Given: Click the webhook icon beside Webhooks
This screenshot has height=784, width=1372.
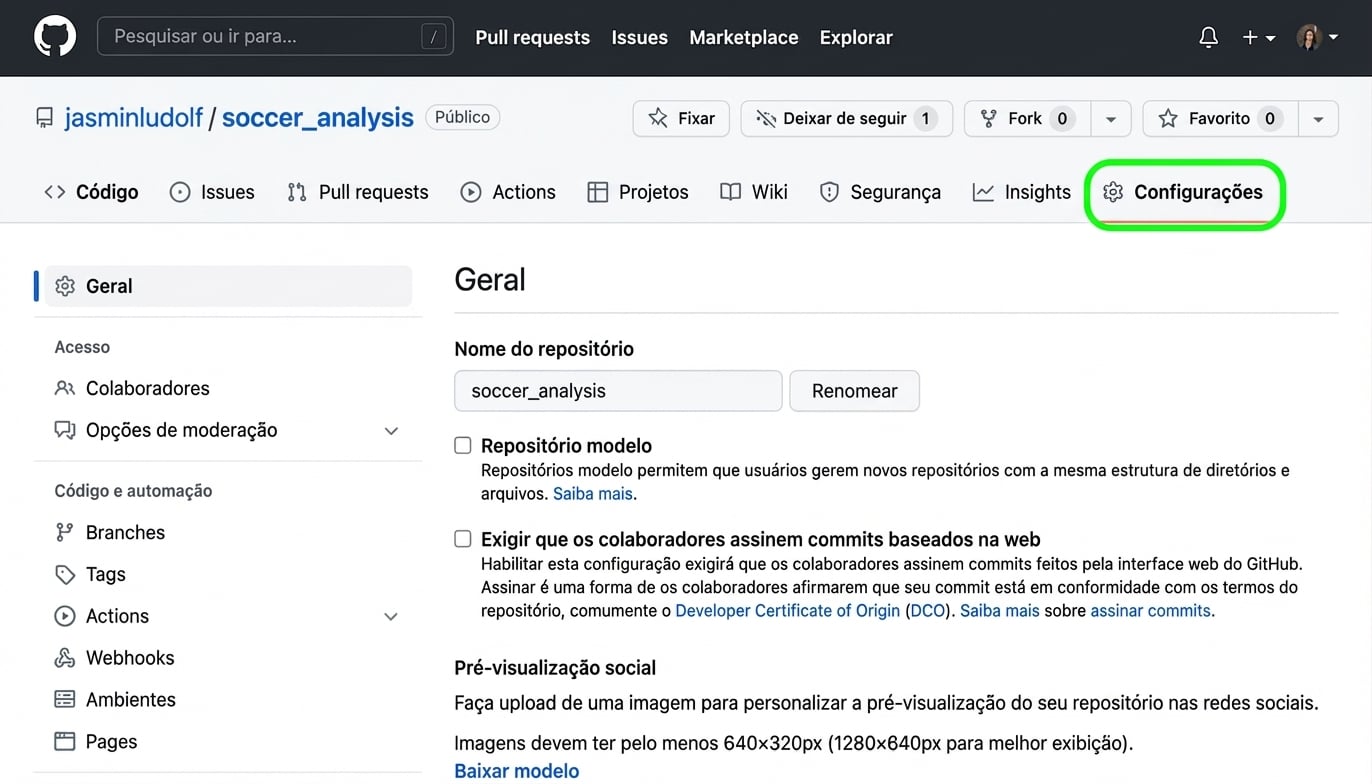Looking at the screenshot, I should click(65, 658).
